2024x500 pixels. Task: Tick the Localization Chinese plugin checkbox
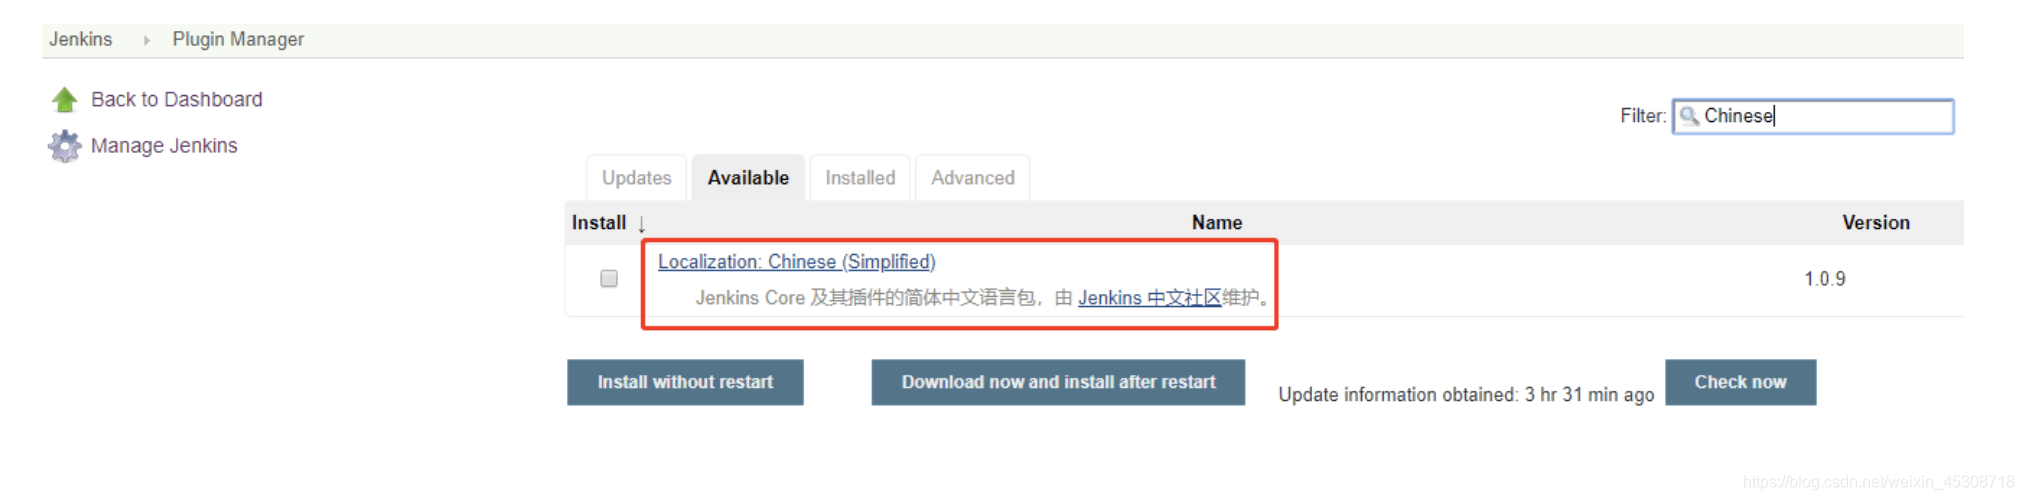click(609, 279)
